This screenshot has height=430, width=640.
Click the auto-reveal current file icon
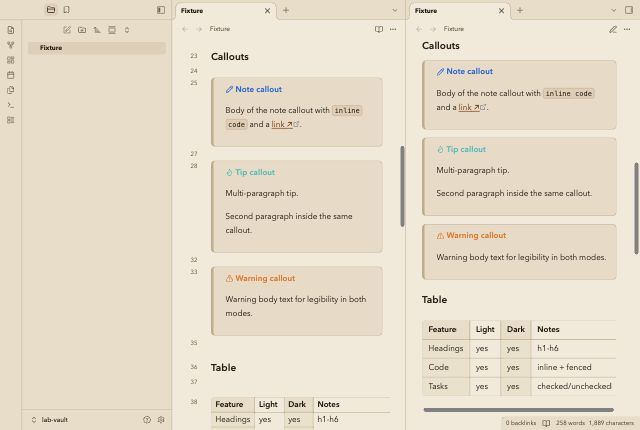coord(112,30)
